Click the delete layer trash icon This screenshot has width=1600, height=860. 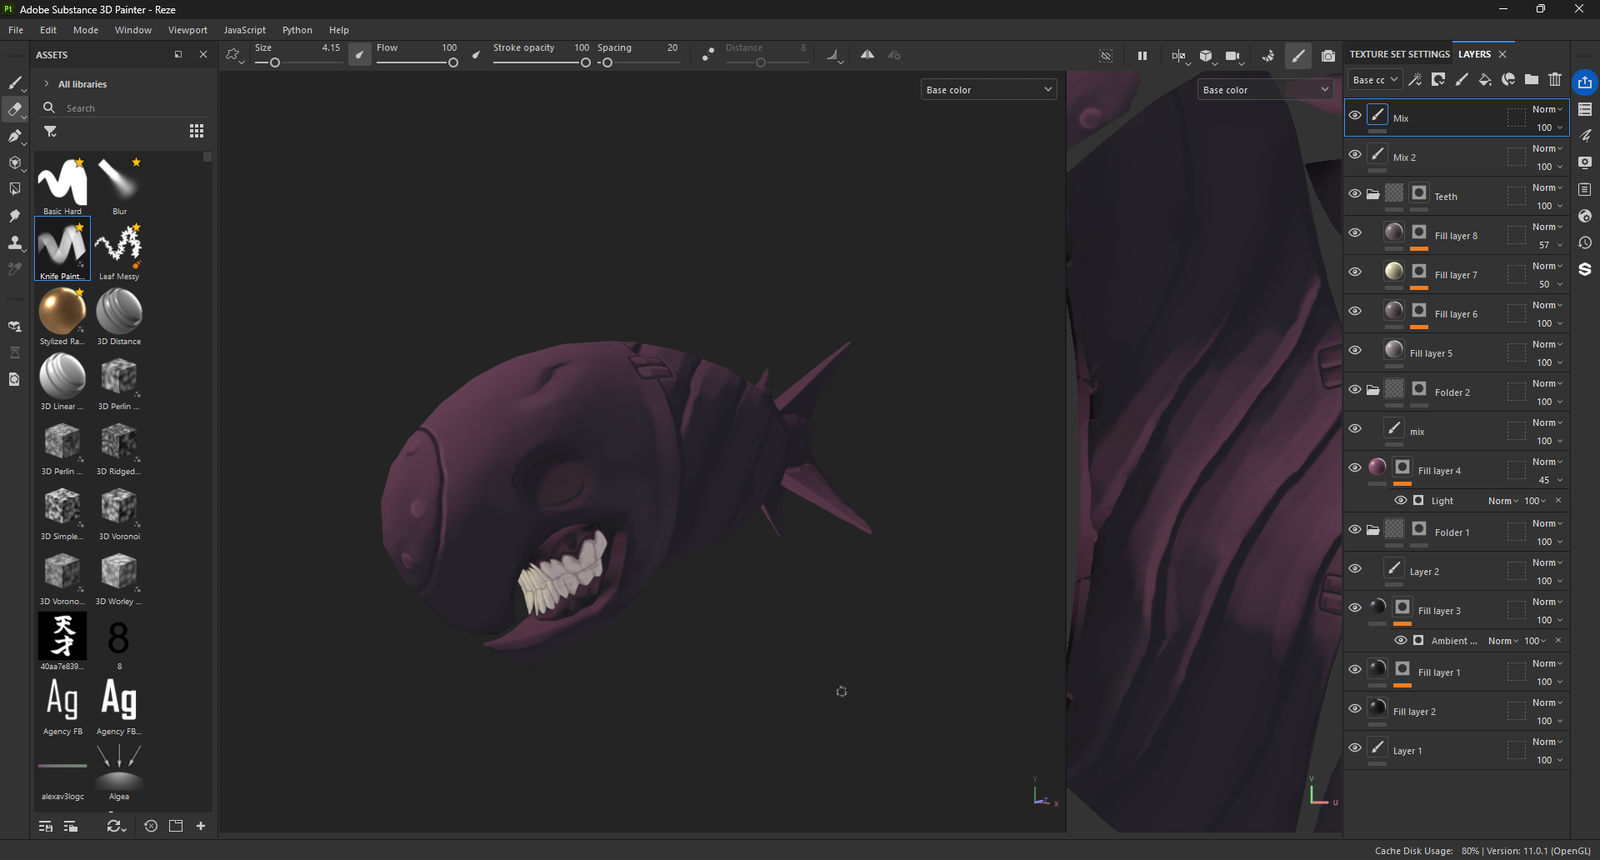point(1555,80)
